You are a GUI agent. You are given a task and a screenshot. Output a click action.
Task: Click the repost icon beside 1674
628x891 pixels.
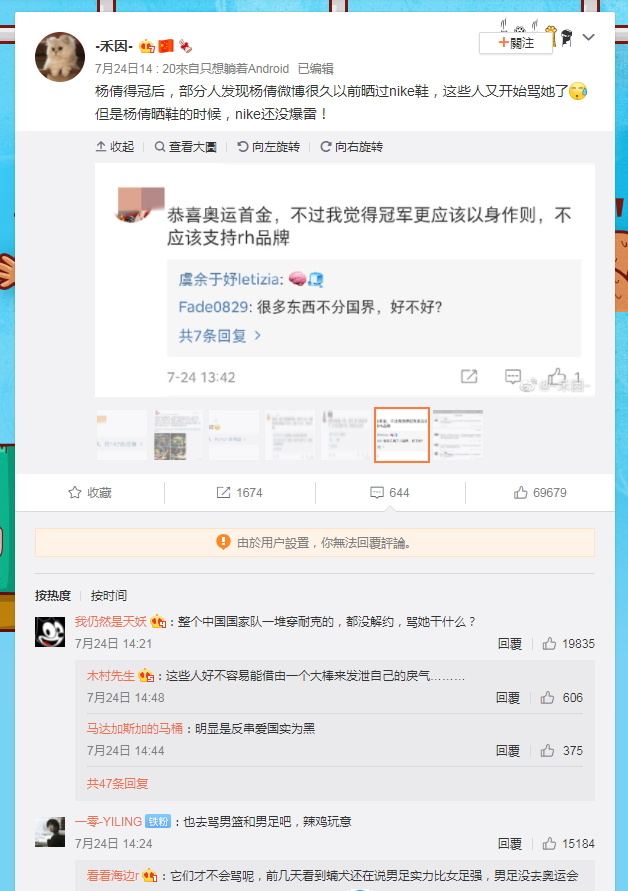pos(223,493)
